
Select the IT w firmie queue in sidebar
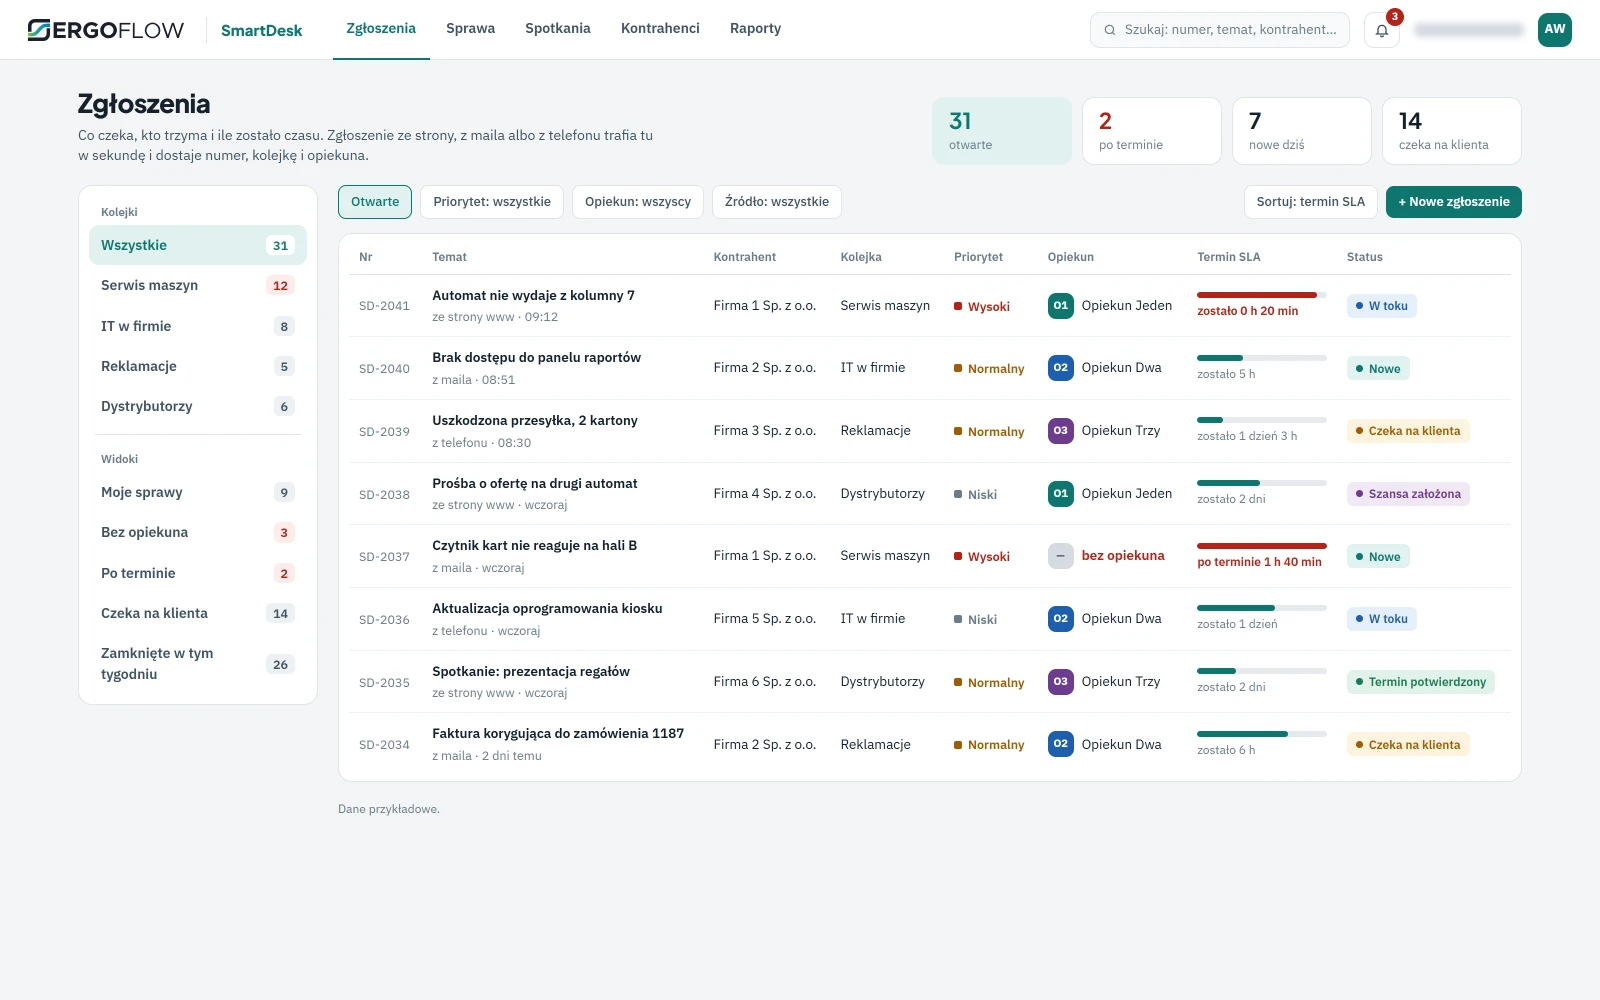(x=198, y=326)
